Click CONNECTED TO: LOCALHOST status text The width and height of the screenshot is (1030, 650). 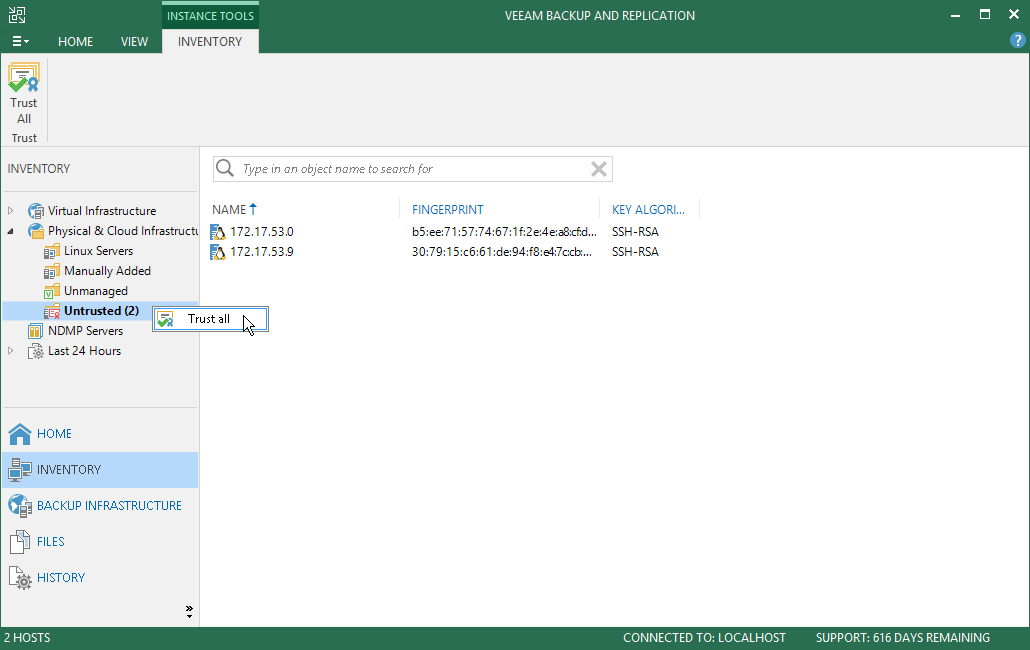704,638
